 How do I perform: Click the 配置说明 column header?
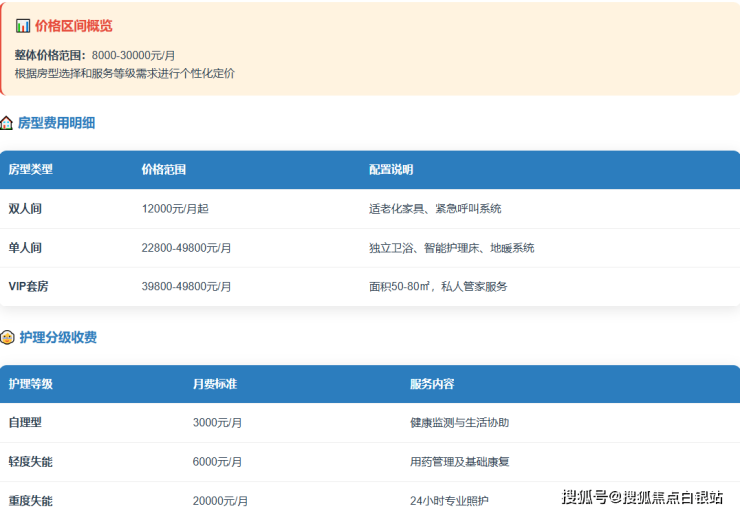[x=391, y=170]
